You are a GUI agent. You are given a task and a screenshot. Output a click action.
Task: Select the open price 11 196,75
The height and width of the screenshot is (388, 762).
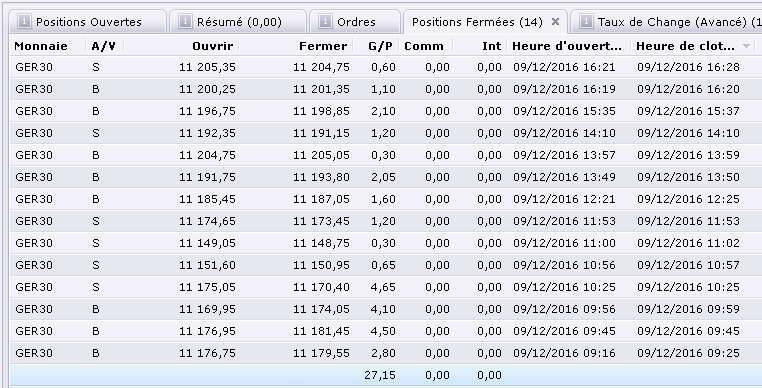pyautogui.click(x=207, y=111)
